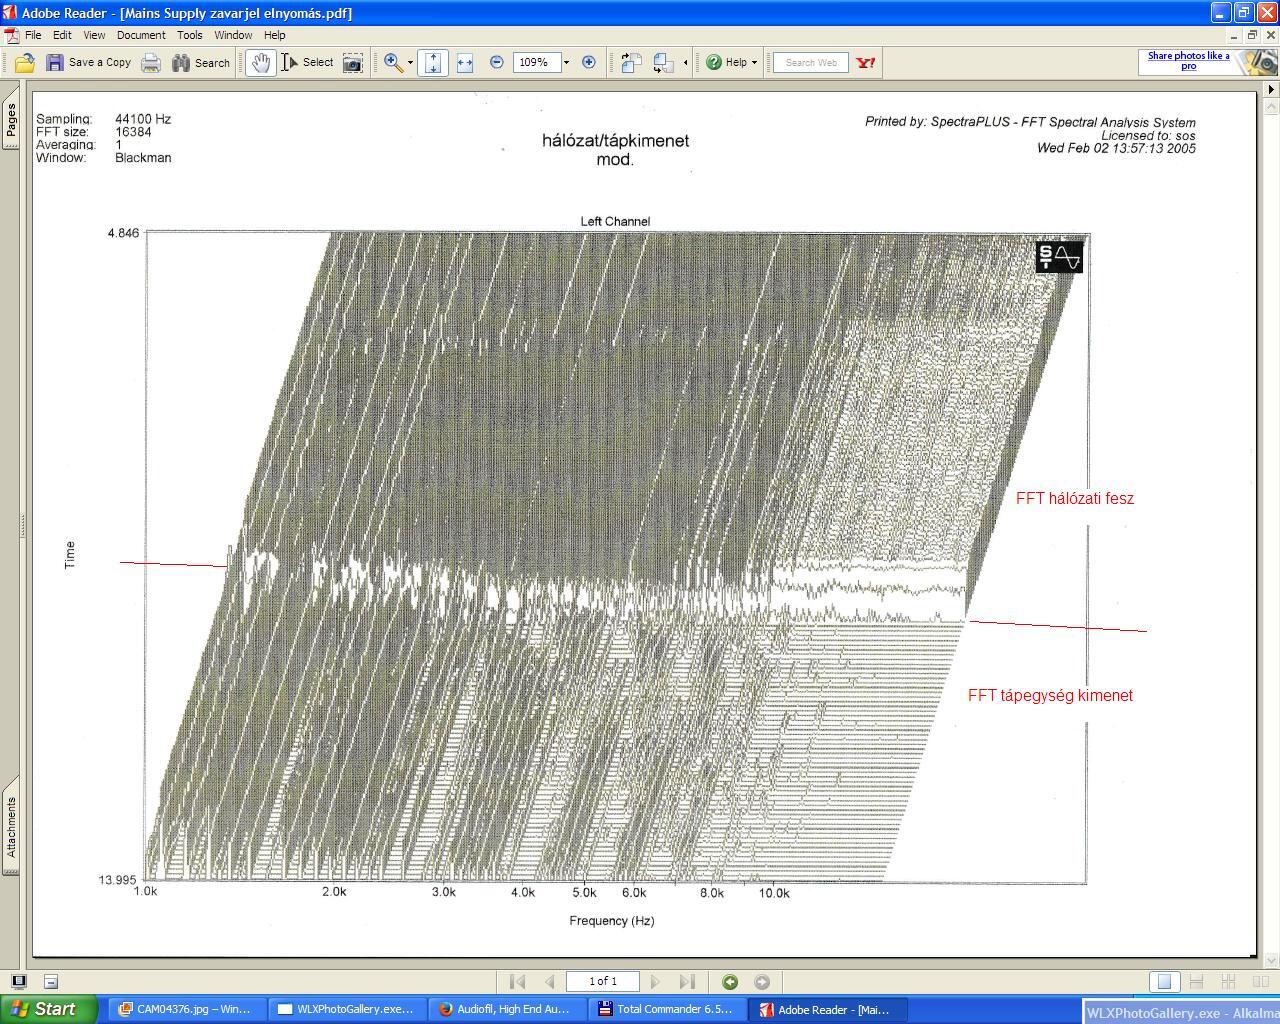Click the Yahoo search icon
Image resolution: width=1280 pixels, height=1024 pixels.
click(866, 62)
